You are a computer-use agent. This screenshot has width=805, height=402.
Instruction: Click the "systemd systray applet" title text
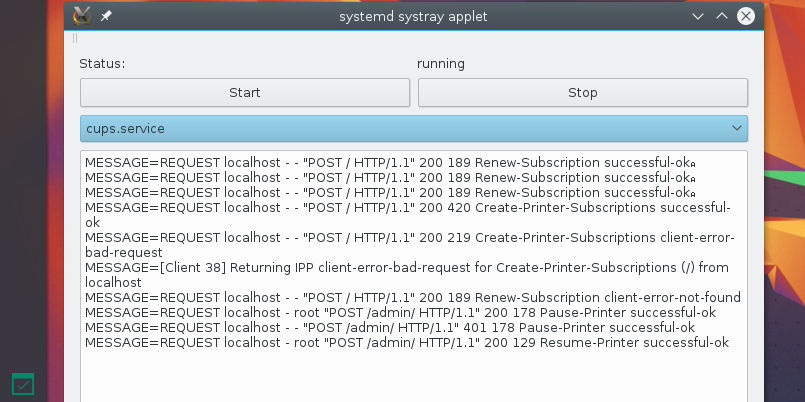point(413,16)
